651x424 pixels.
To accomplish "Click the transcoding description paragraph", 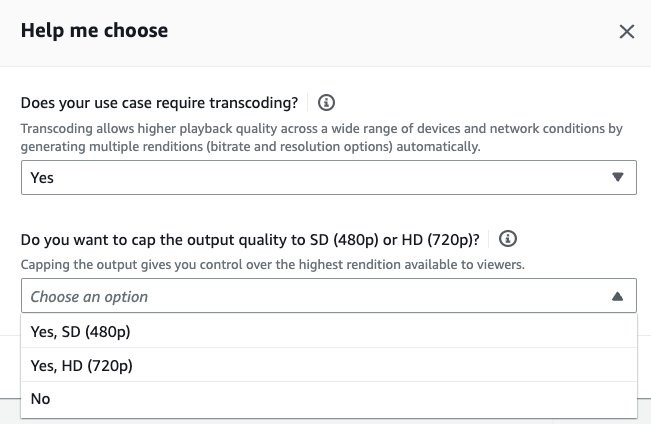I will point(322,137).
